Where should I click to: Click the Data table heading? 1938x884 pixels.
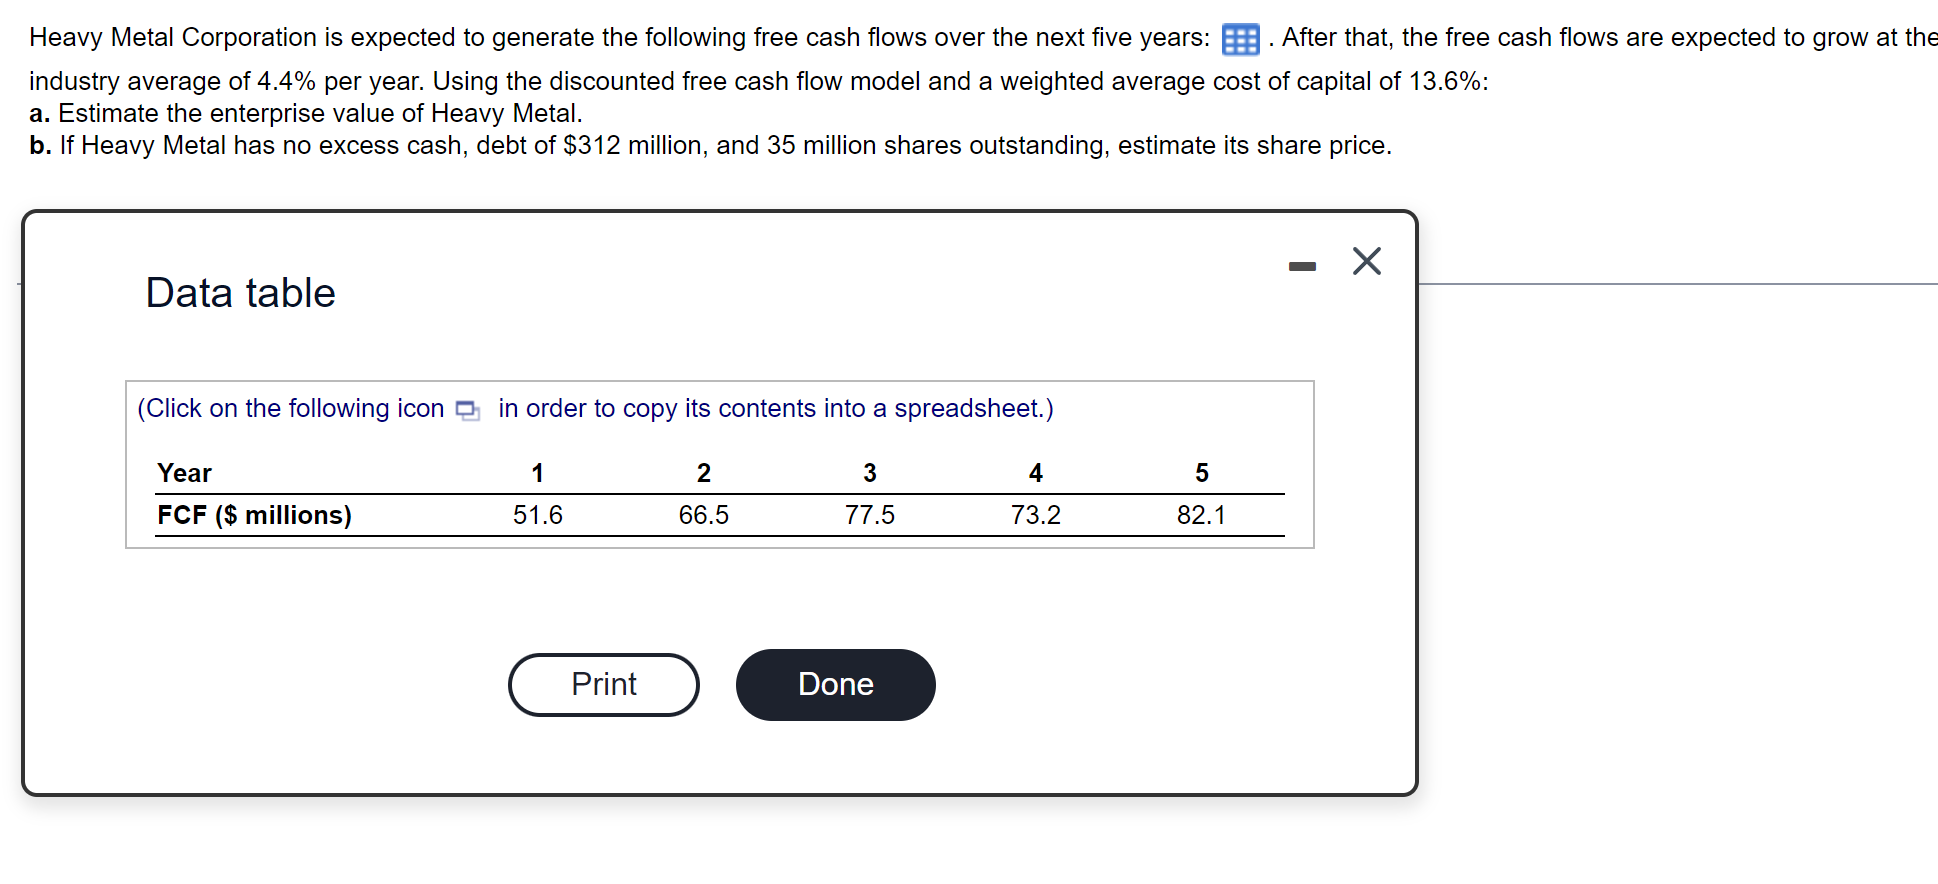click(x=240, y=293)
